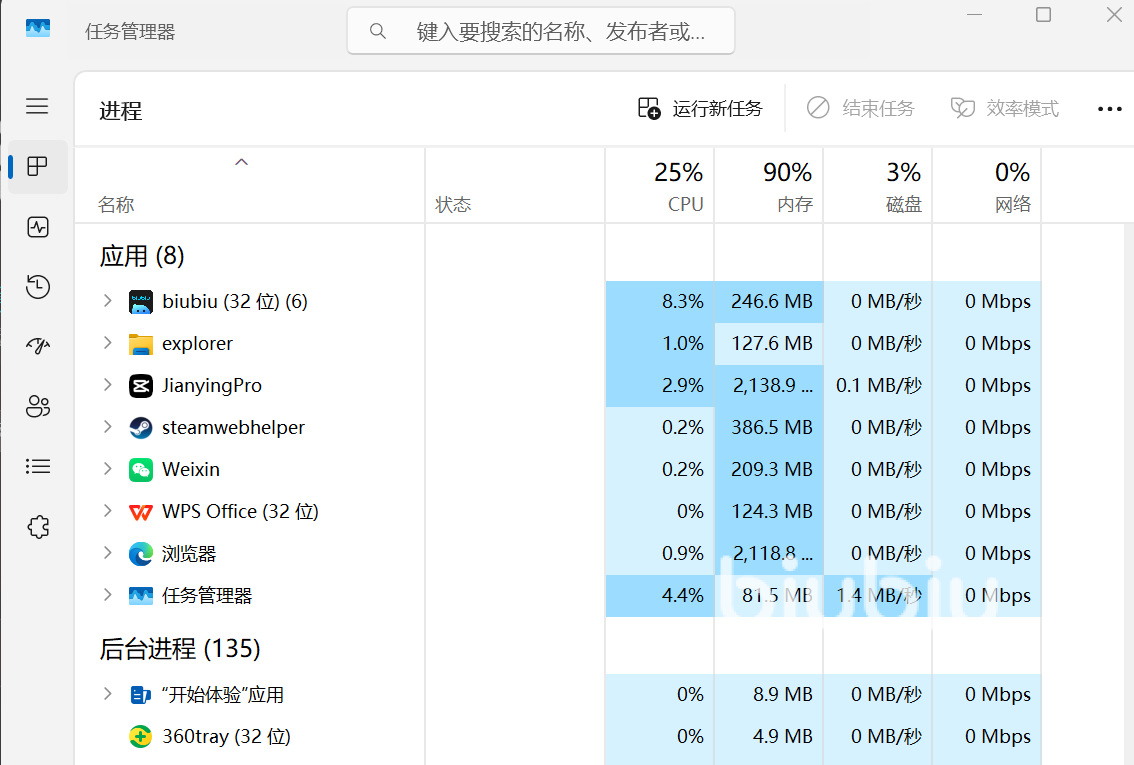
Task: Expand the JianyingPro process group
Action: 108,385
